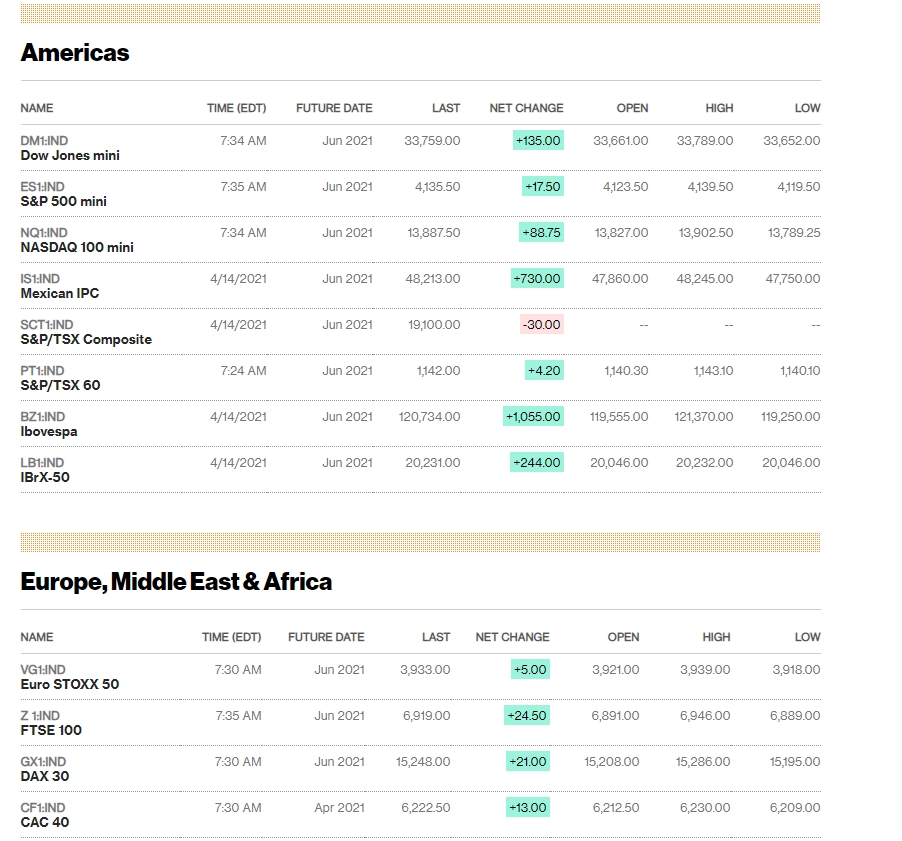Click the FTSE 100 +24.50 change badge

[527, 716]
